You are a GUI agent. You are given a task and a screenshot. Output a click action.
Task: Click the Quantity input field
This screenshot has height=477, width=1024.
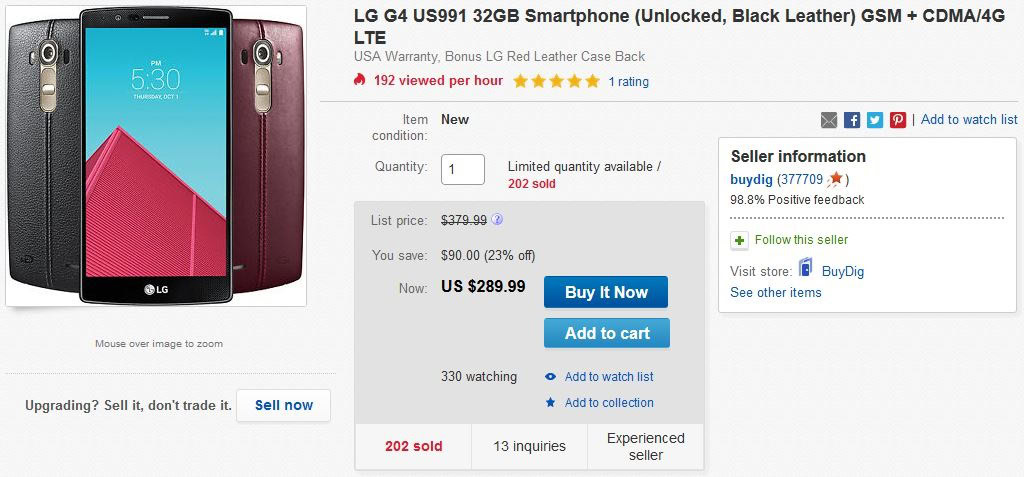click(x=463, y=169)
